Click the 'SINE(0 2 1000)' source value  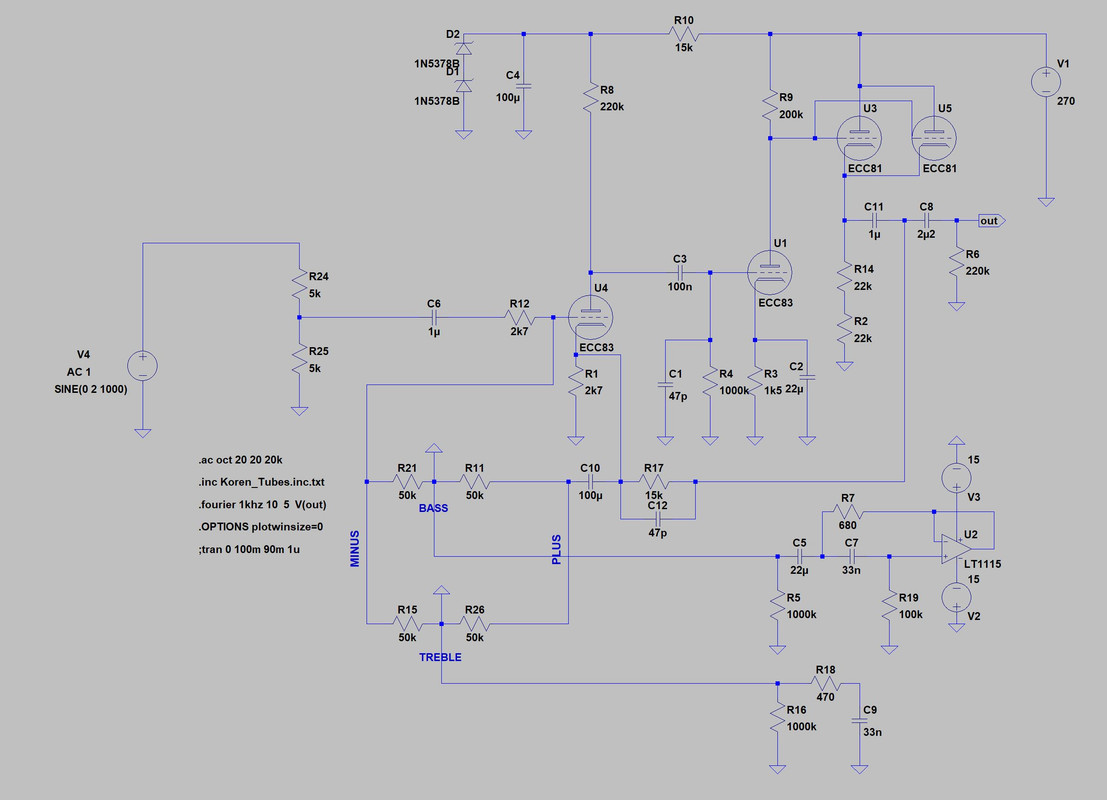point(91,389)
